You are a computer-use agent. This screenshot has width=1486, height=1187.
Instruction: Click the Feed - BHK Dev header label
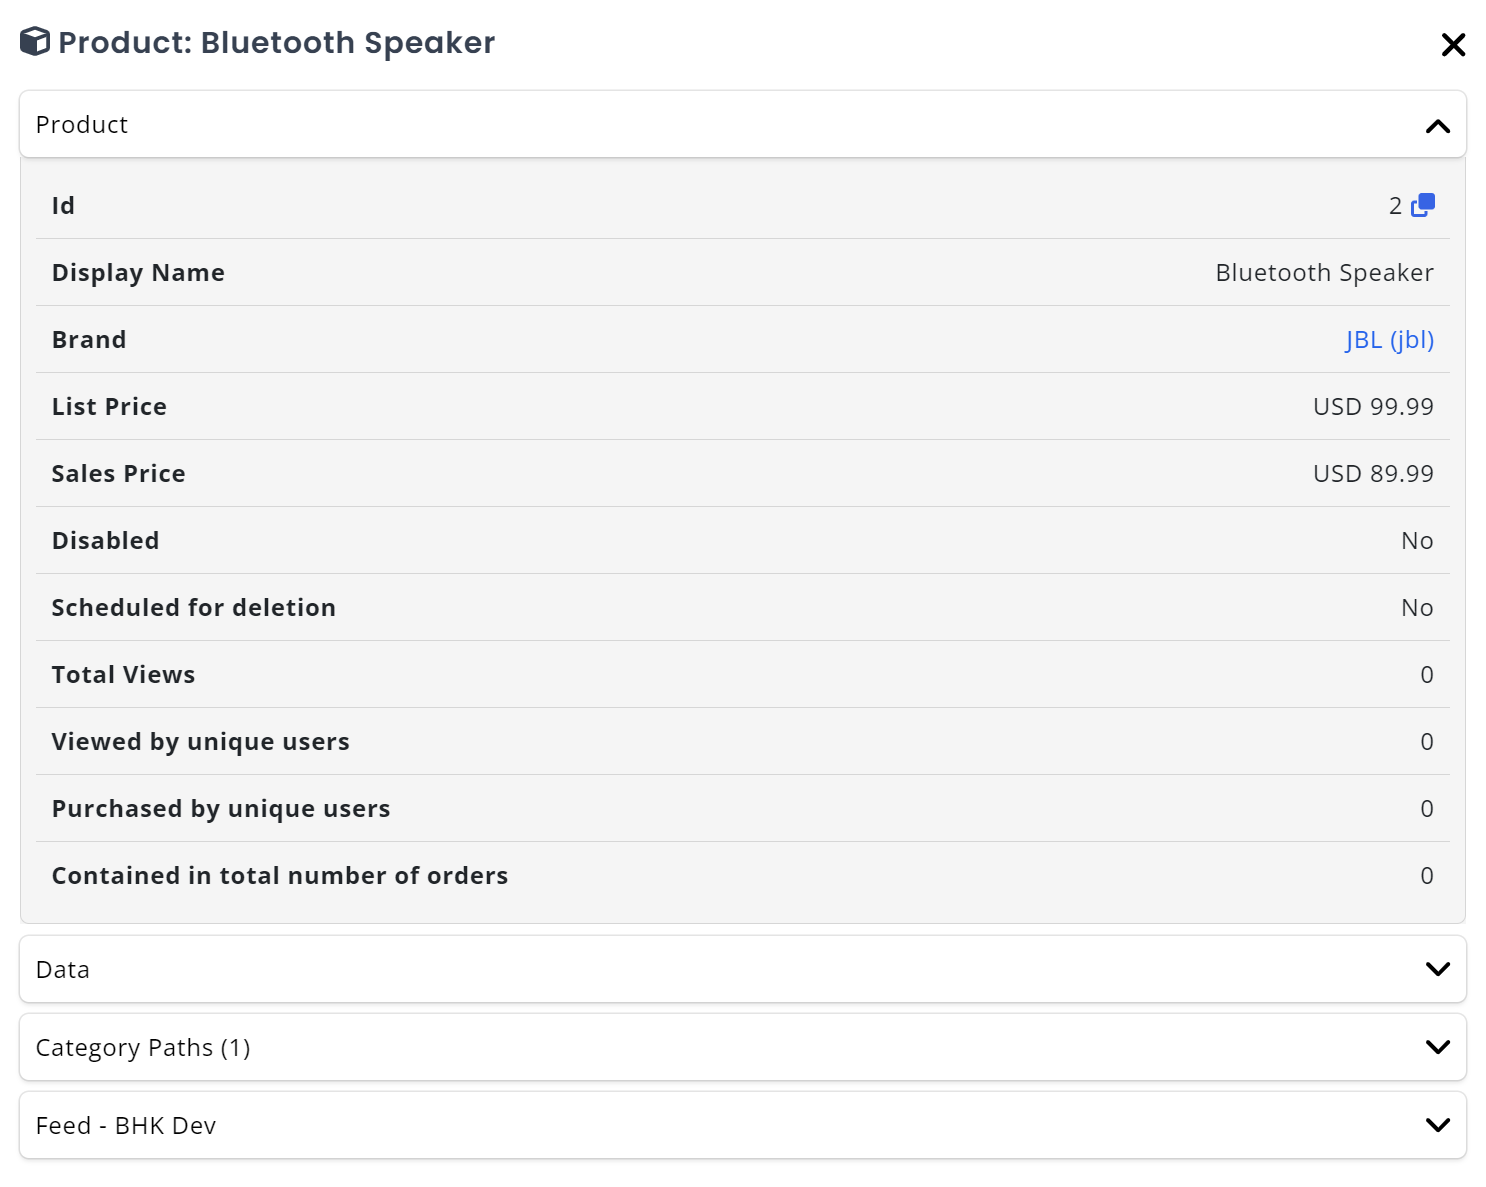pos(125,1125)
